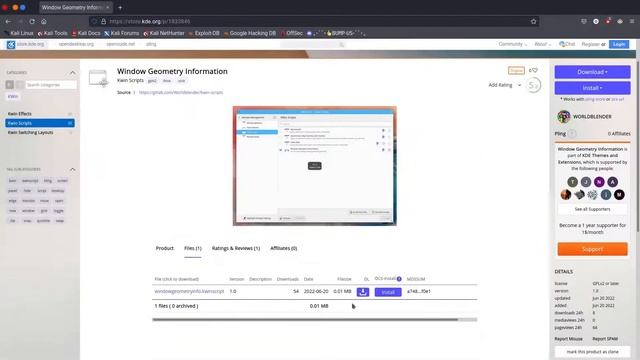The width and height of the screenshot is (640, 360).
Task: Open the Kali Linux bookmark
Action: pos(19,33)
